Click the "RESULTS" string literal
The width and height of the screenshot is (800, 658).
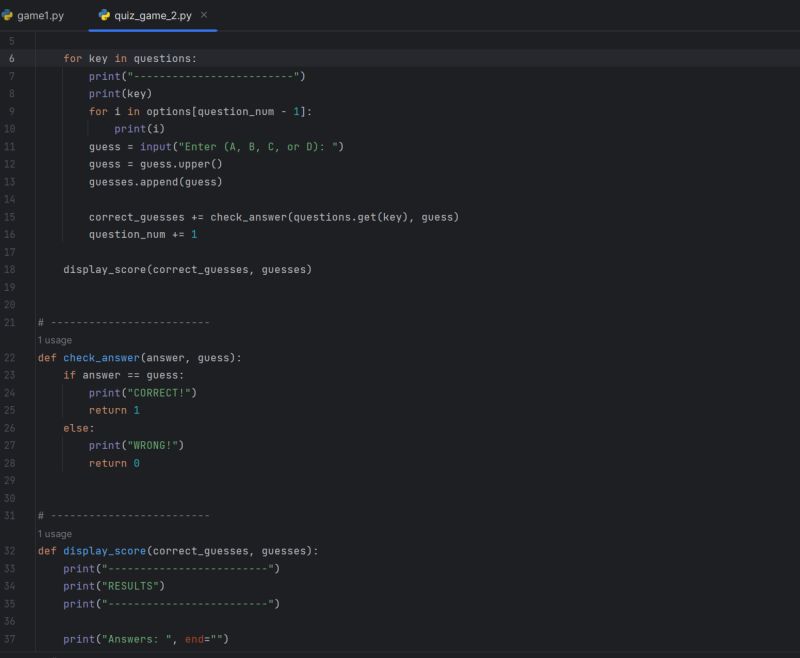(133, 586)
